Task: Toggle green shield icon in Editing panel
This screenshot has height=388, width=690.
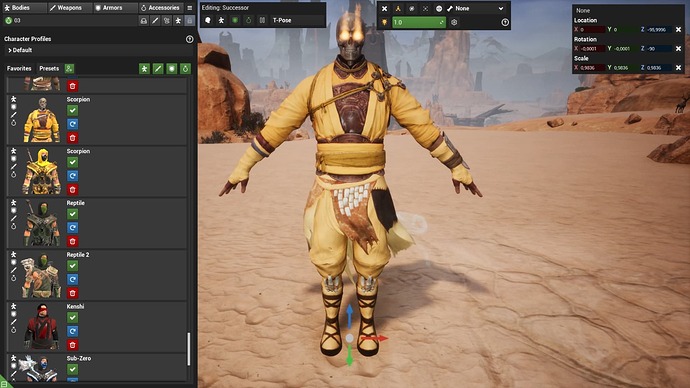Action: click(235, 20)
